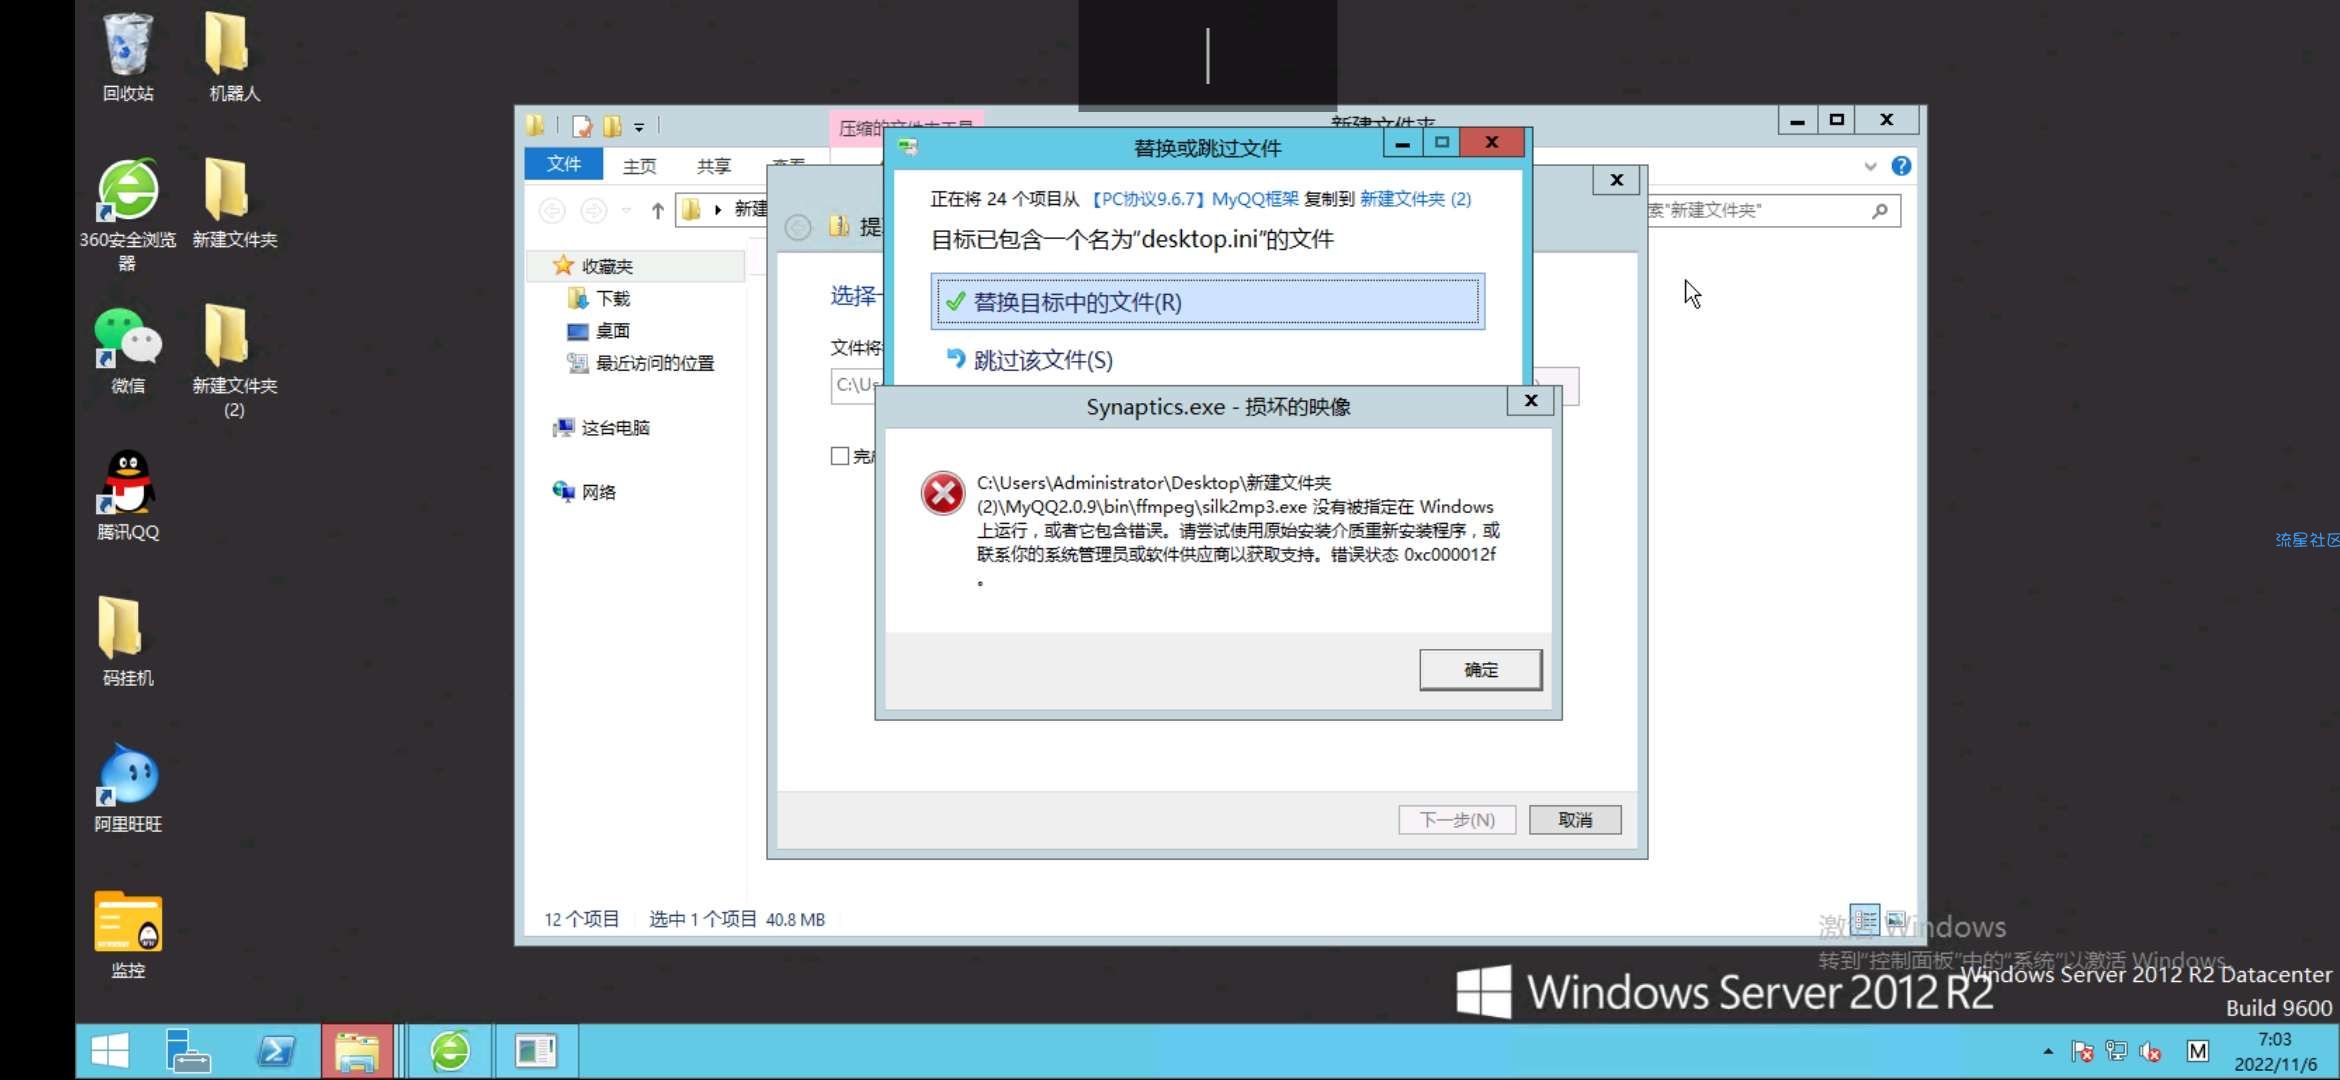Image resolution: width=2340 pixels, height=1080 pixels.
Task: Open the 机器人 folder on desktop
Action: click(233, 58)
